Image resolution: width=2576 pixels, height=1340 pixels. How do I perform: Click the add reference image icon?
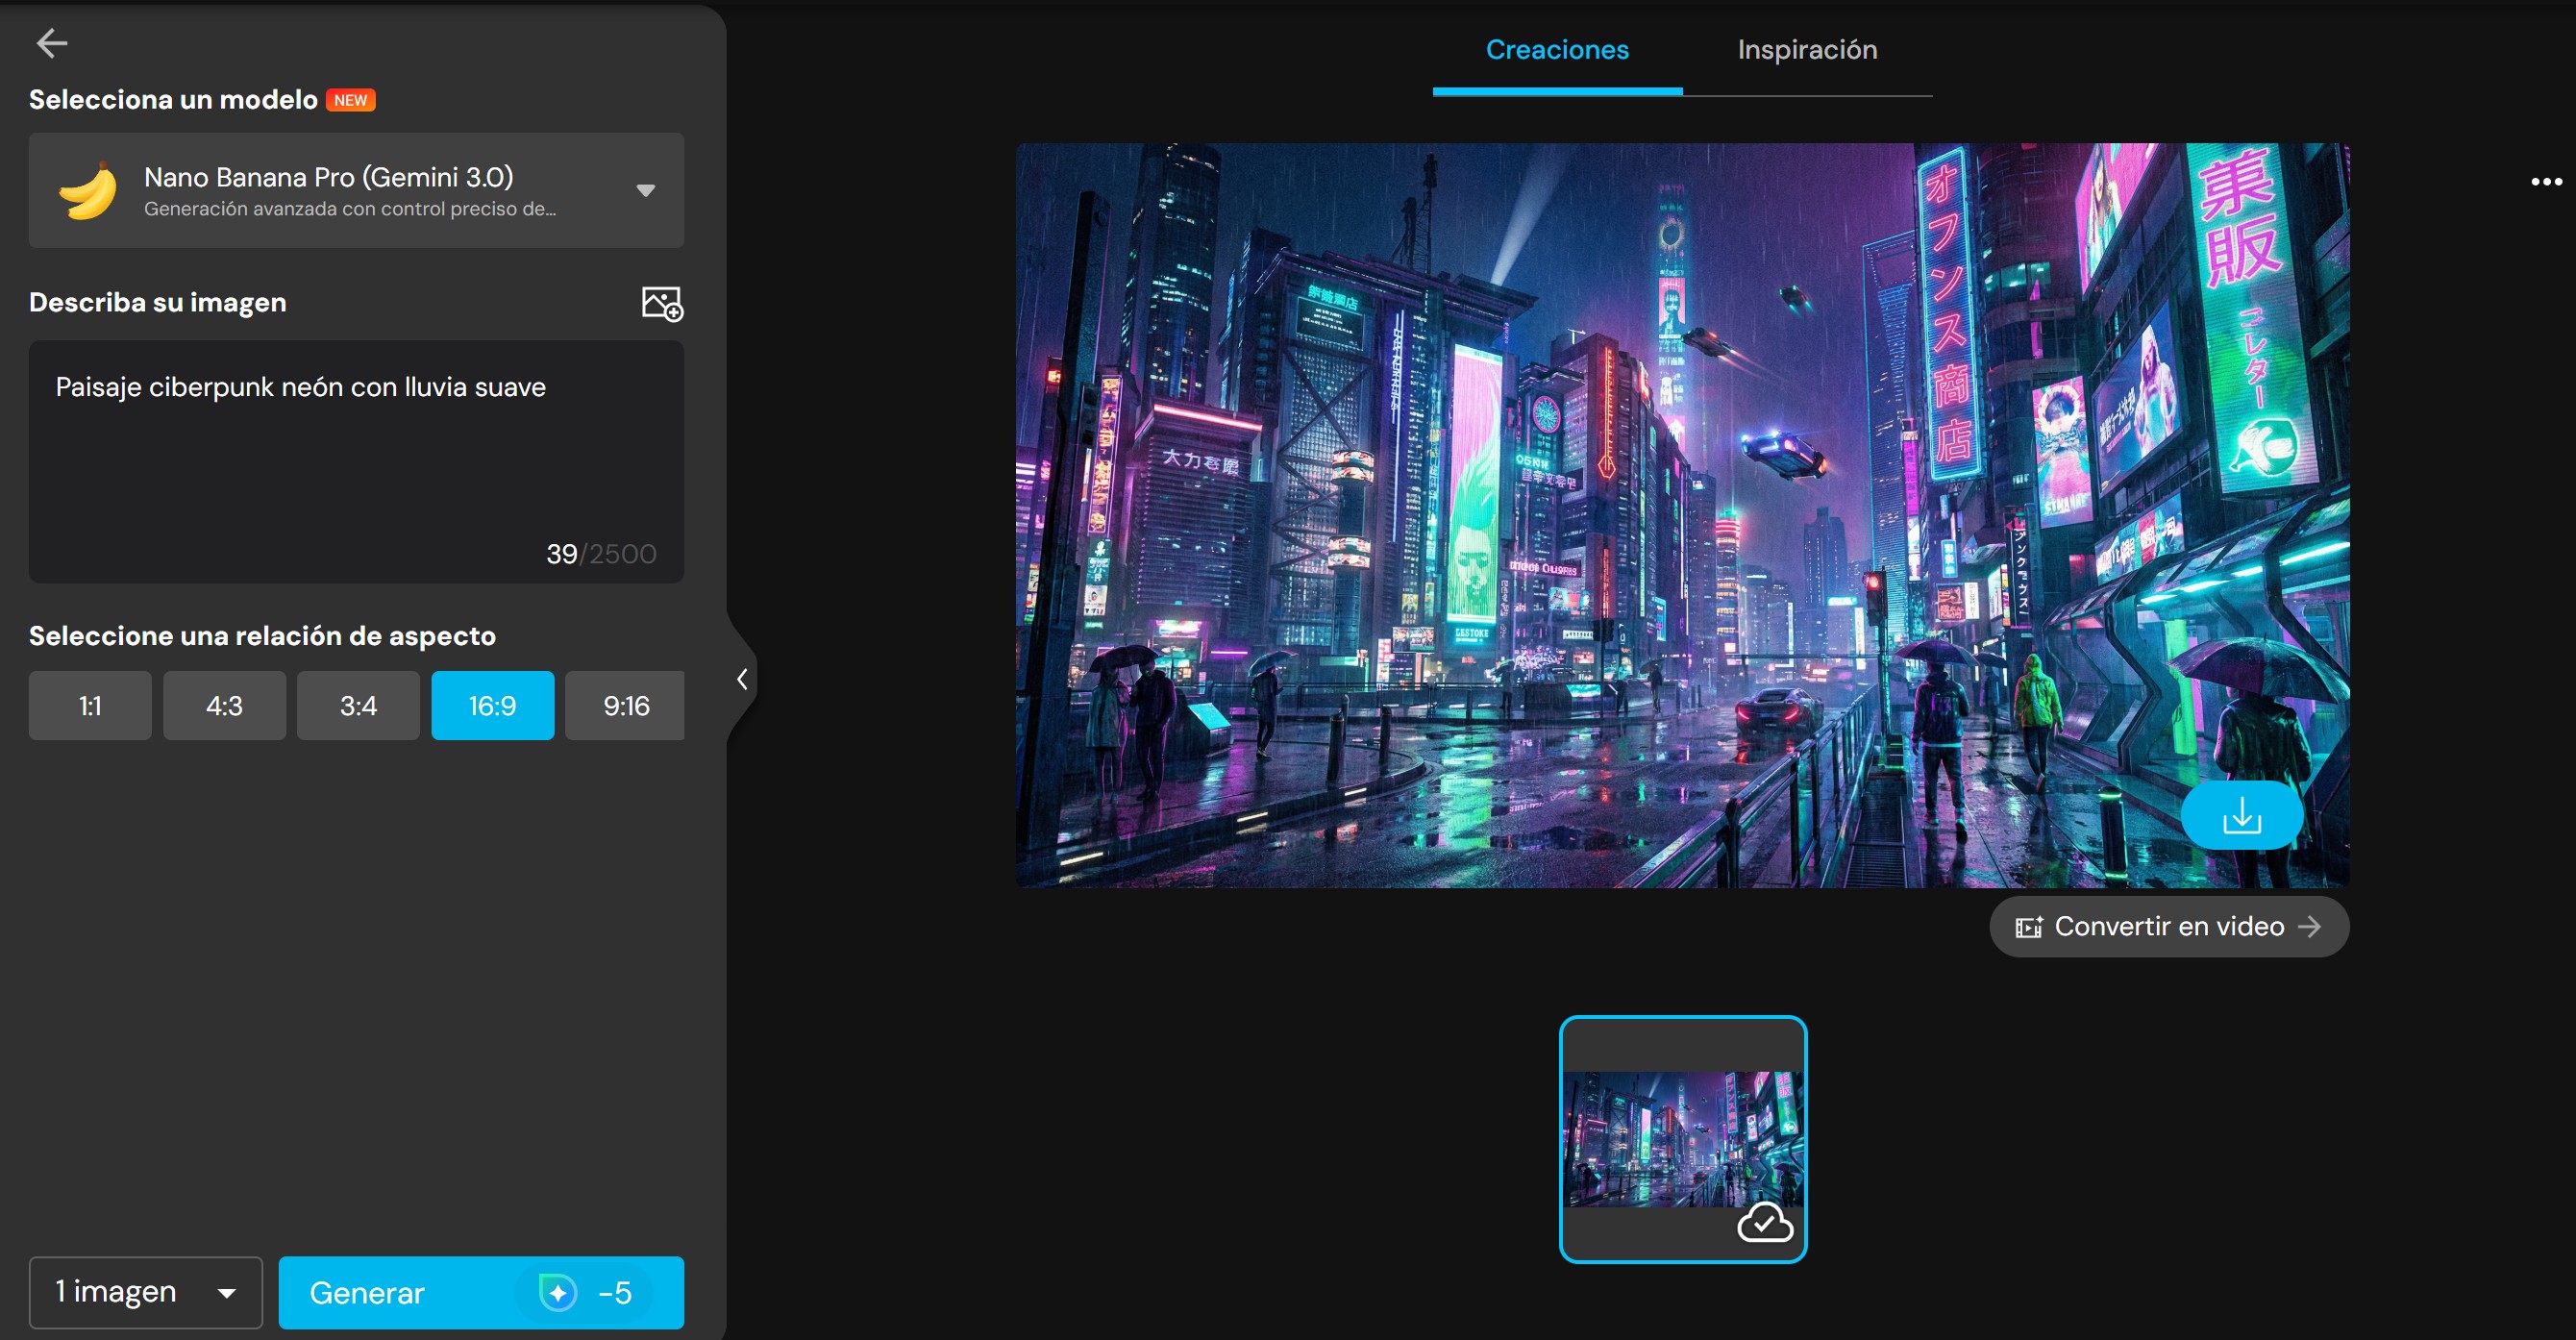coord(661,303)
